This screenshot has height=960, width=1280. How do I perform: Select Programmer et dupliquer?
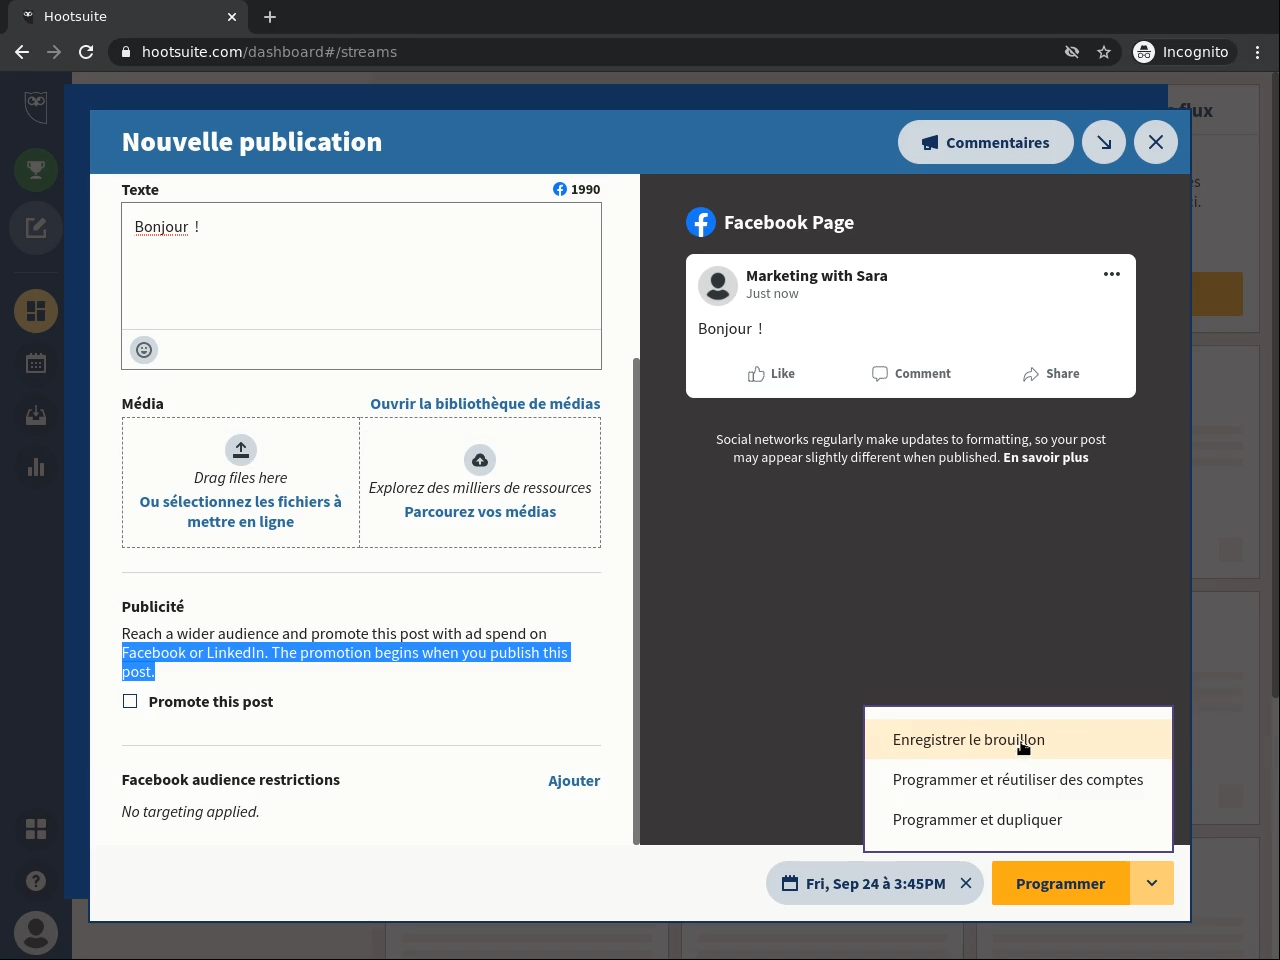click(x=1018, y=820)
